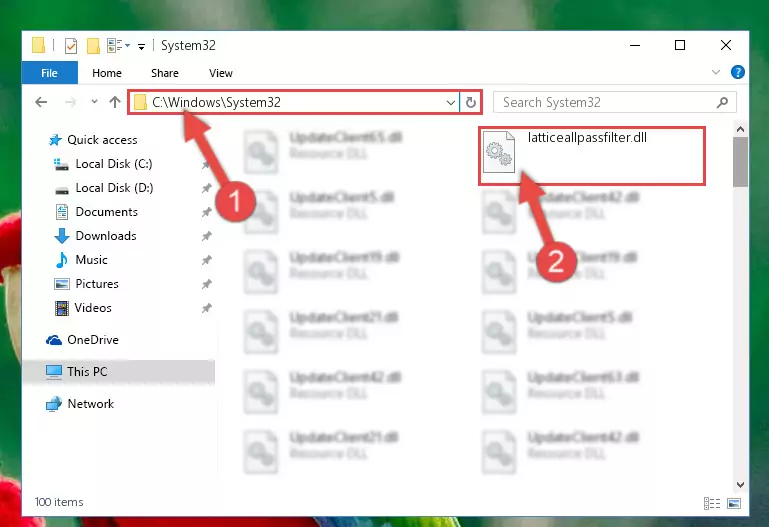Click the pin icon next to Pictures
769x527 pixels.
pyautogui.click(x=206, y=284)
